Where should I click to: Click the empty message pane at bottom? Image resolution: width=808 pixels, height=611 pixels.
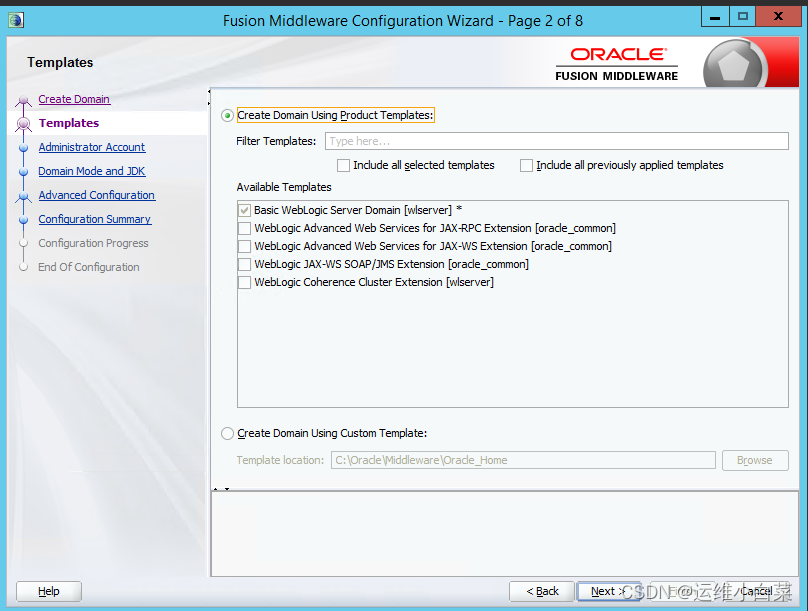(505, 534)
